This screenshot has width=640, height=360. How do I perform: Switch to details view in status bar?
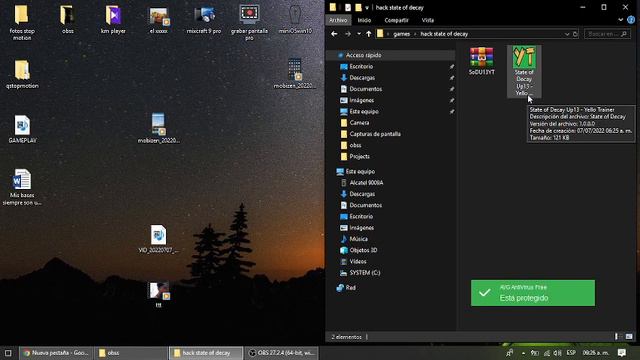[617, 337]
